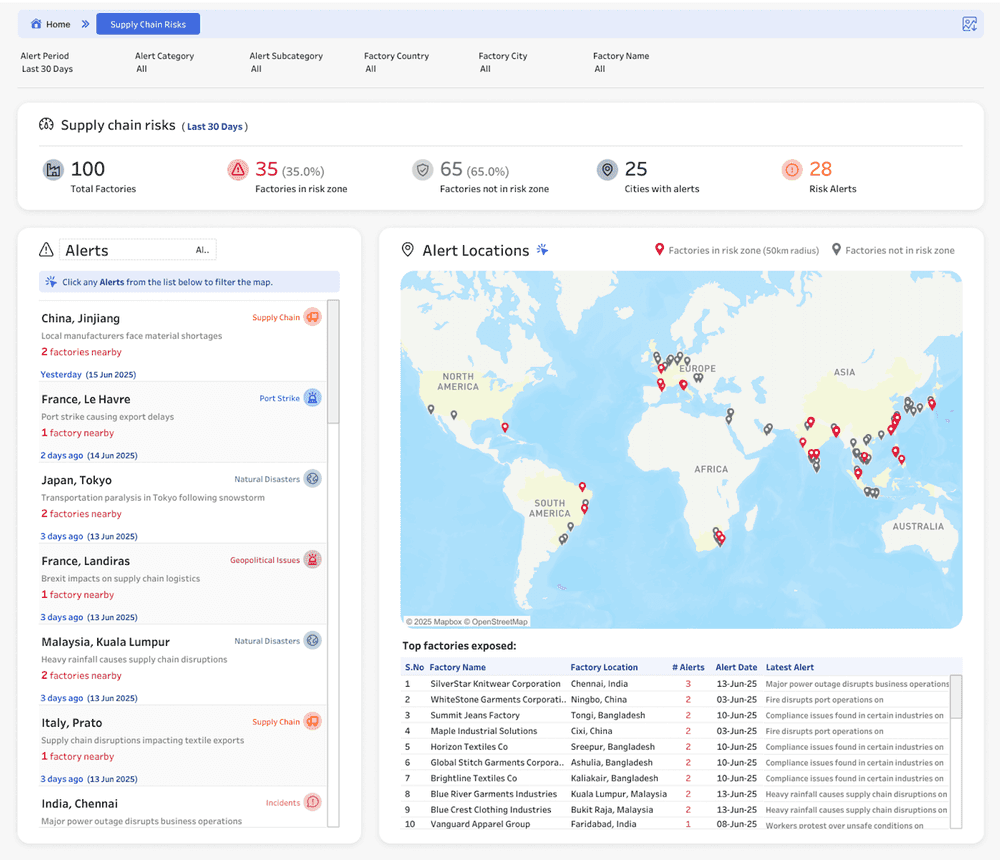1000x860 pixels.
Task: Click the Geopolitical Issues icon on Landiras alert
Action: pos(312,560)
